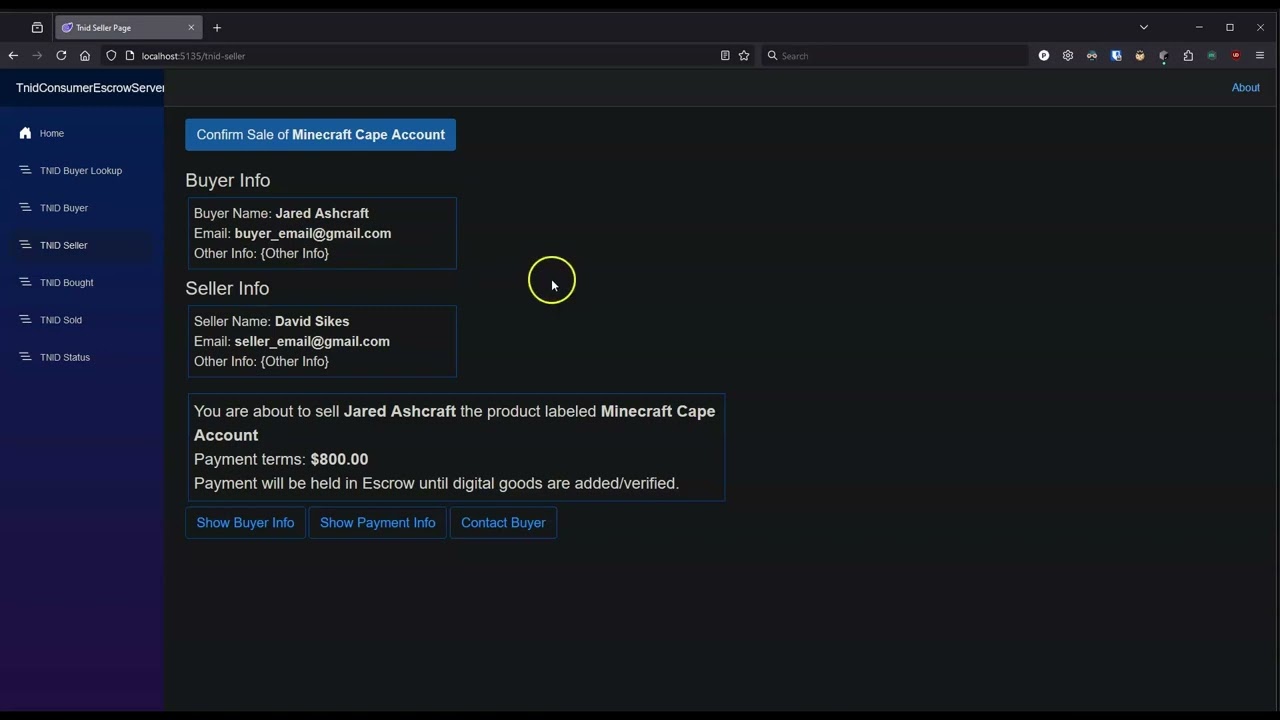Click the Buyer Info heading

tap(228, 180)
